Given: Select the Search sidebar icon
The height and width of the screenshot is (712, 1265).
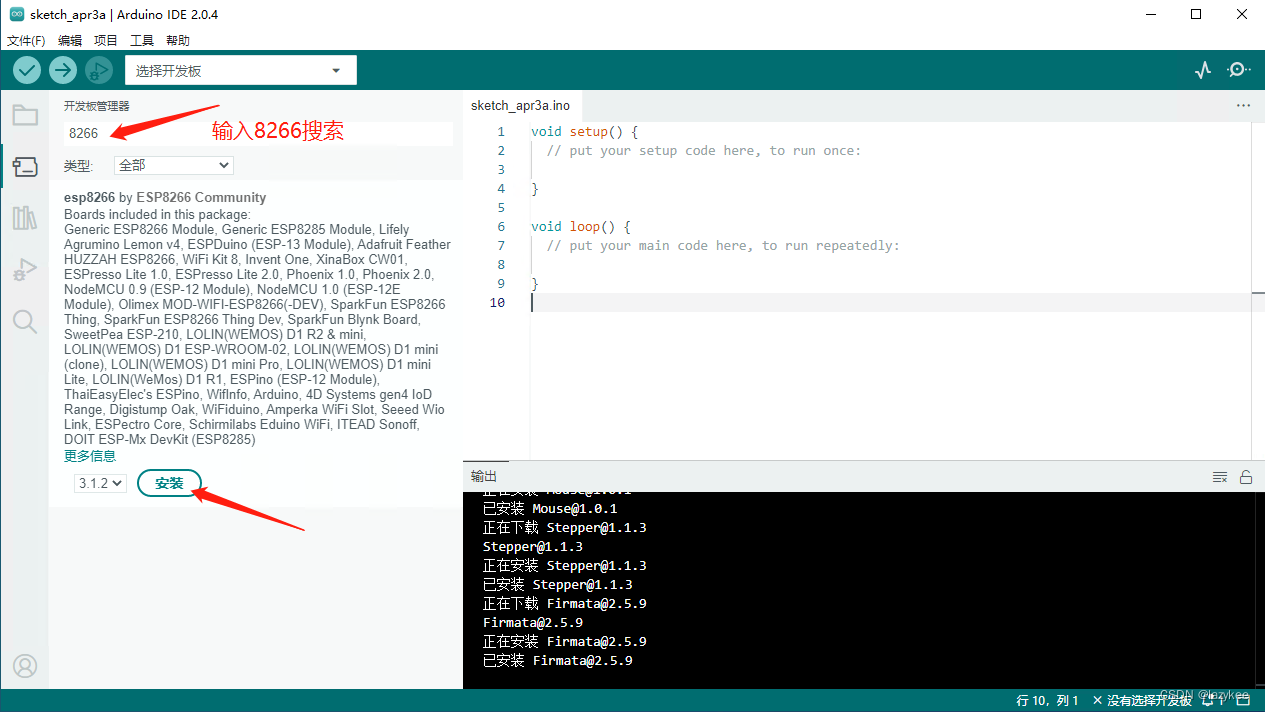Looking at the screenshot, I should [x=24, y=321].
